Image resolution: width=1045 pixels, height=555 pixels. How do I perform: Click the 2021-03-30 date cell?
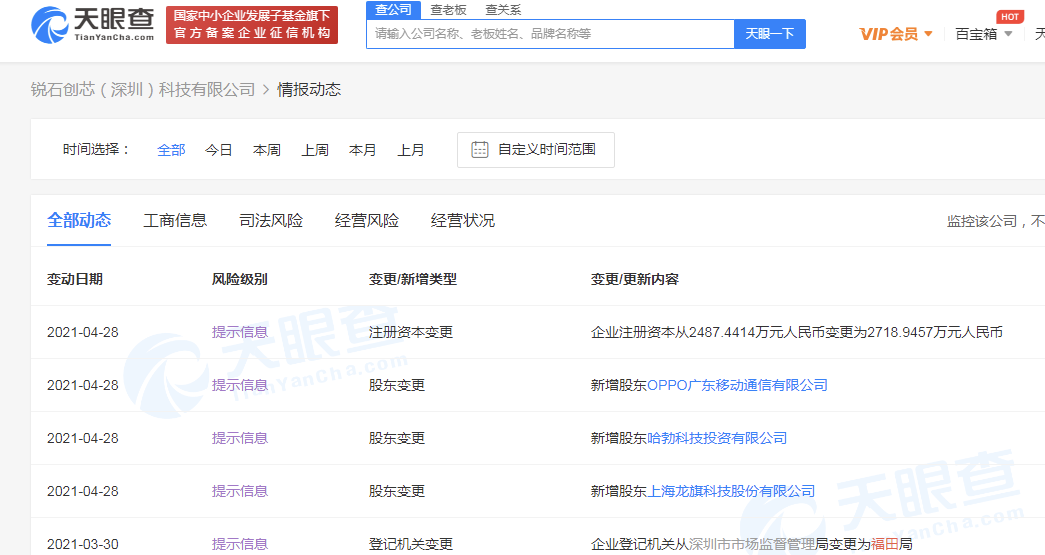click(83, 544)
